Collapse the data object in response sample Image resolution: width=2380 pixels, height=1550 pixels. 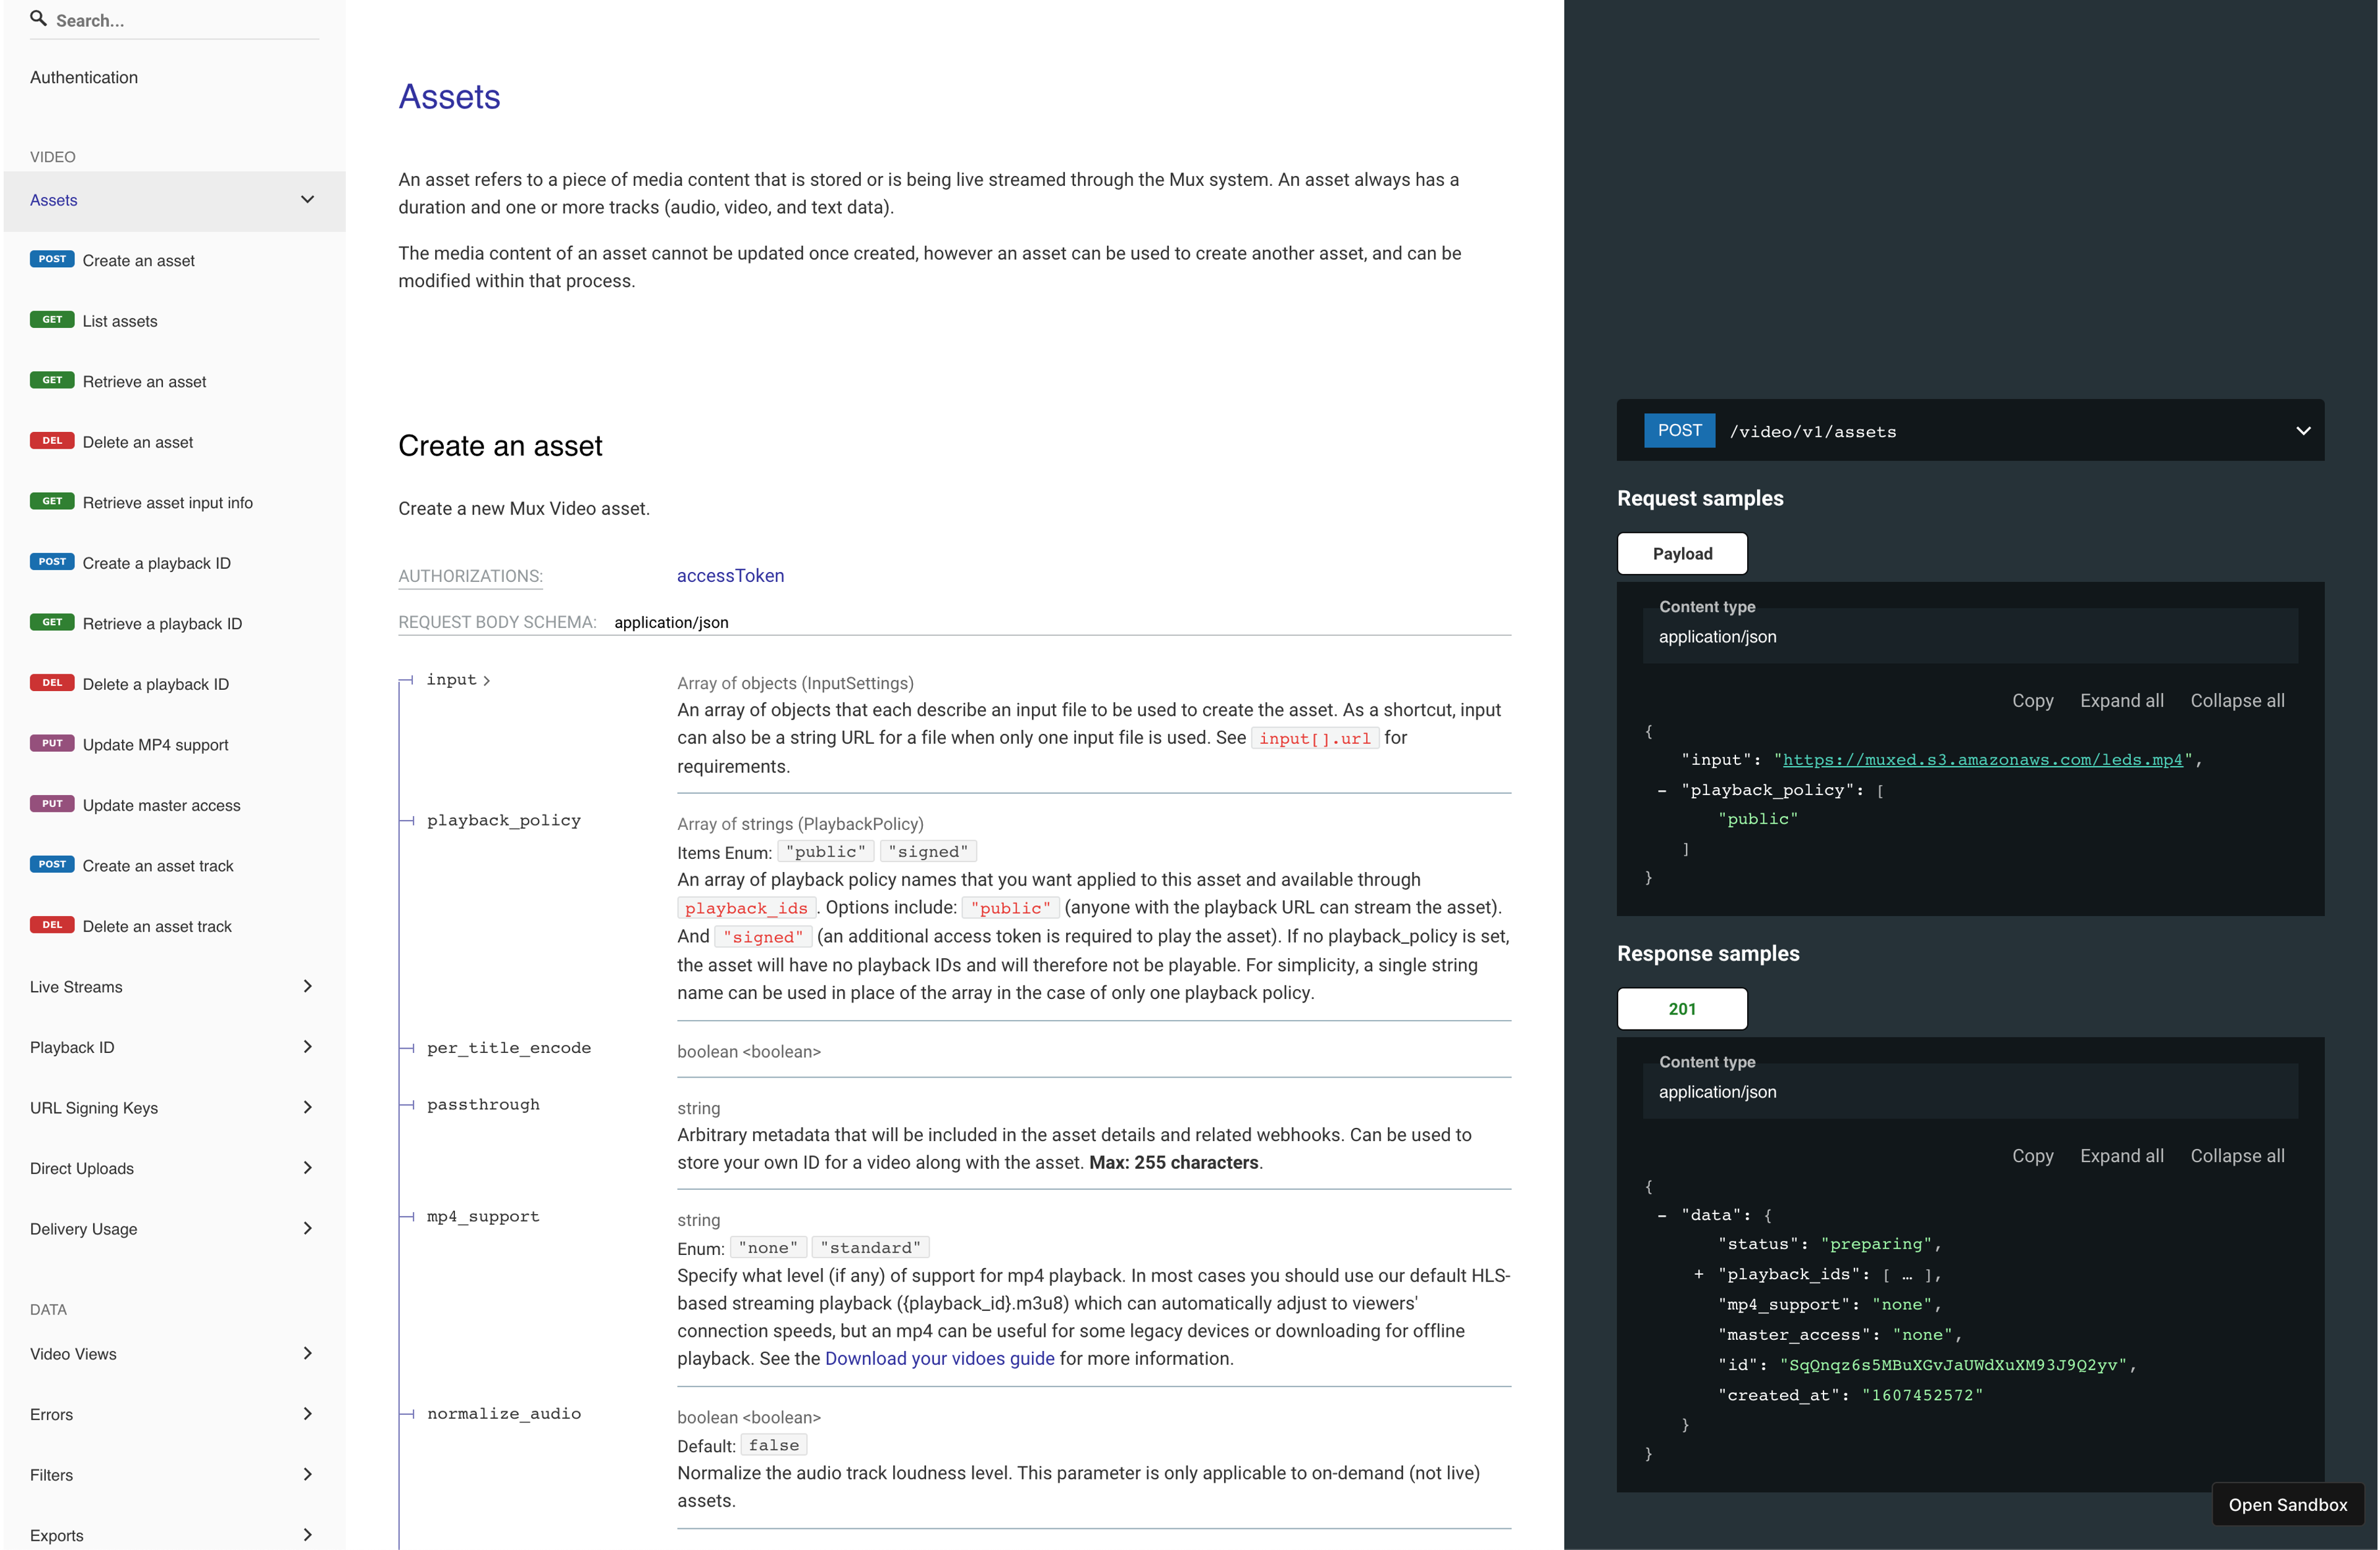point(1662,1215)
